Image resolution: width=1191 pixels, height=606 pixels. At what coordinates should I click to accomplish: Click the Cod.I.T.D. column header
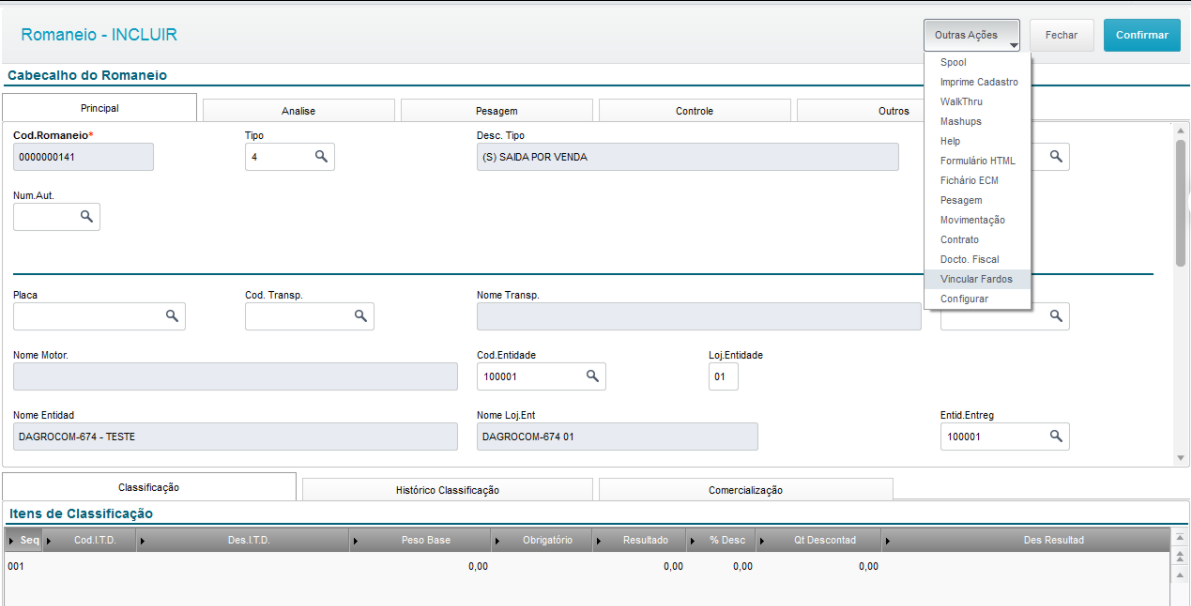point(90,540)
